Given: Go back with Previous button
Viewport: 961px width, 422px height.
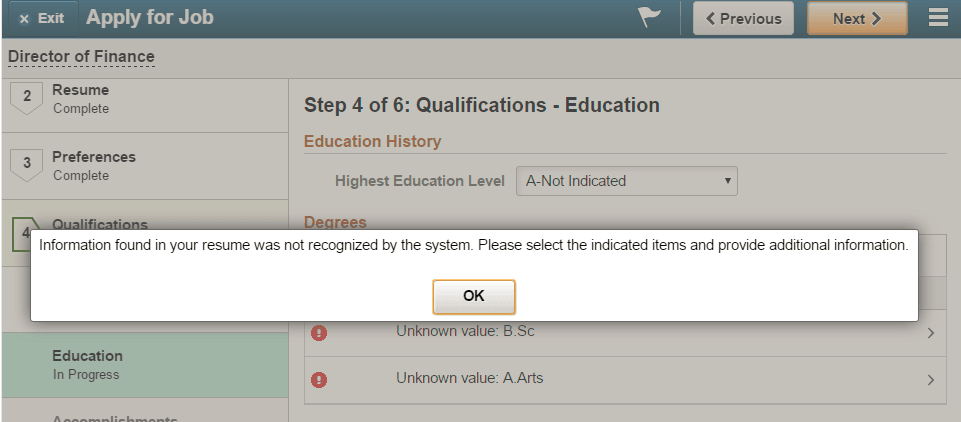Looking at the screenshot, I should [x=743, y=18].
